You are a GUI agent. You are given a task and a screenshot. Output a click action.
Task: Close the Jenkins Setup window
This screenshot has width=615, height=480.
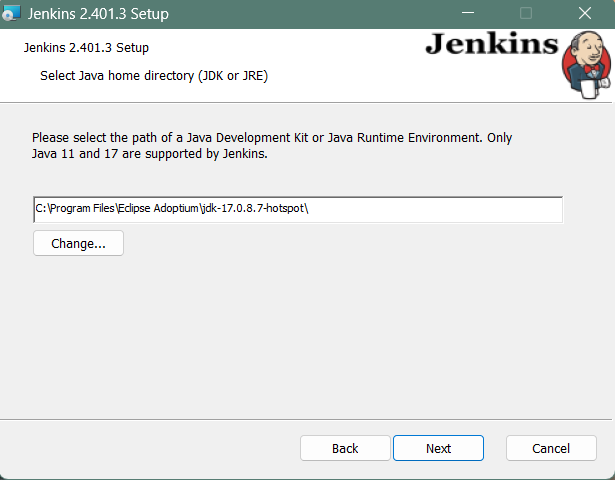pyautogui.click(x=585, y=14)
